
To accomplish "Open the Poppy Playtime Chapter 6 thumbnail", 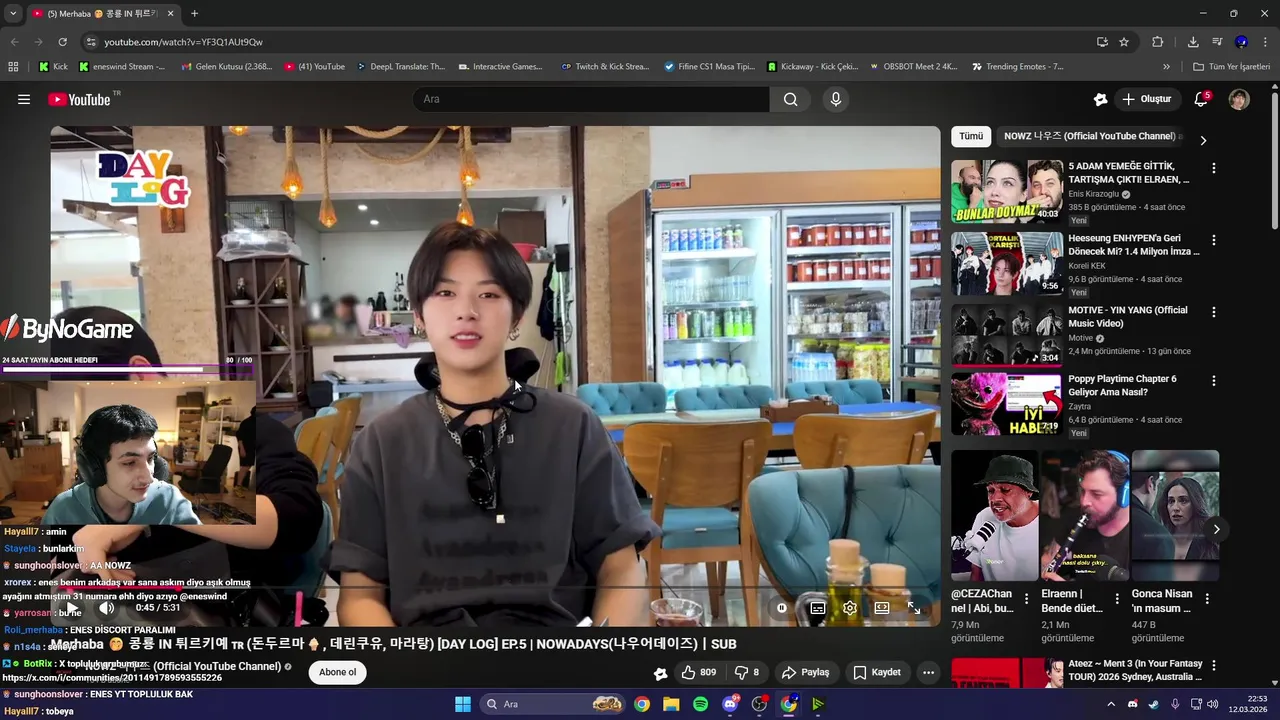I will pyautogui.click(x=1007, y=404).
